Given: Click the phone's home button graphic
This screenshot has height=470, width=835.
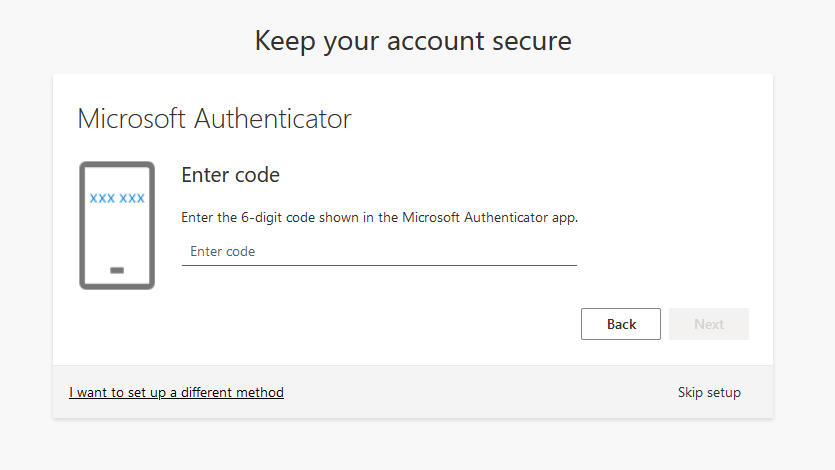Looking at the screenshot, I should click(117, 270).
